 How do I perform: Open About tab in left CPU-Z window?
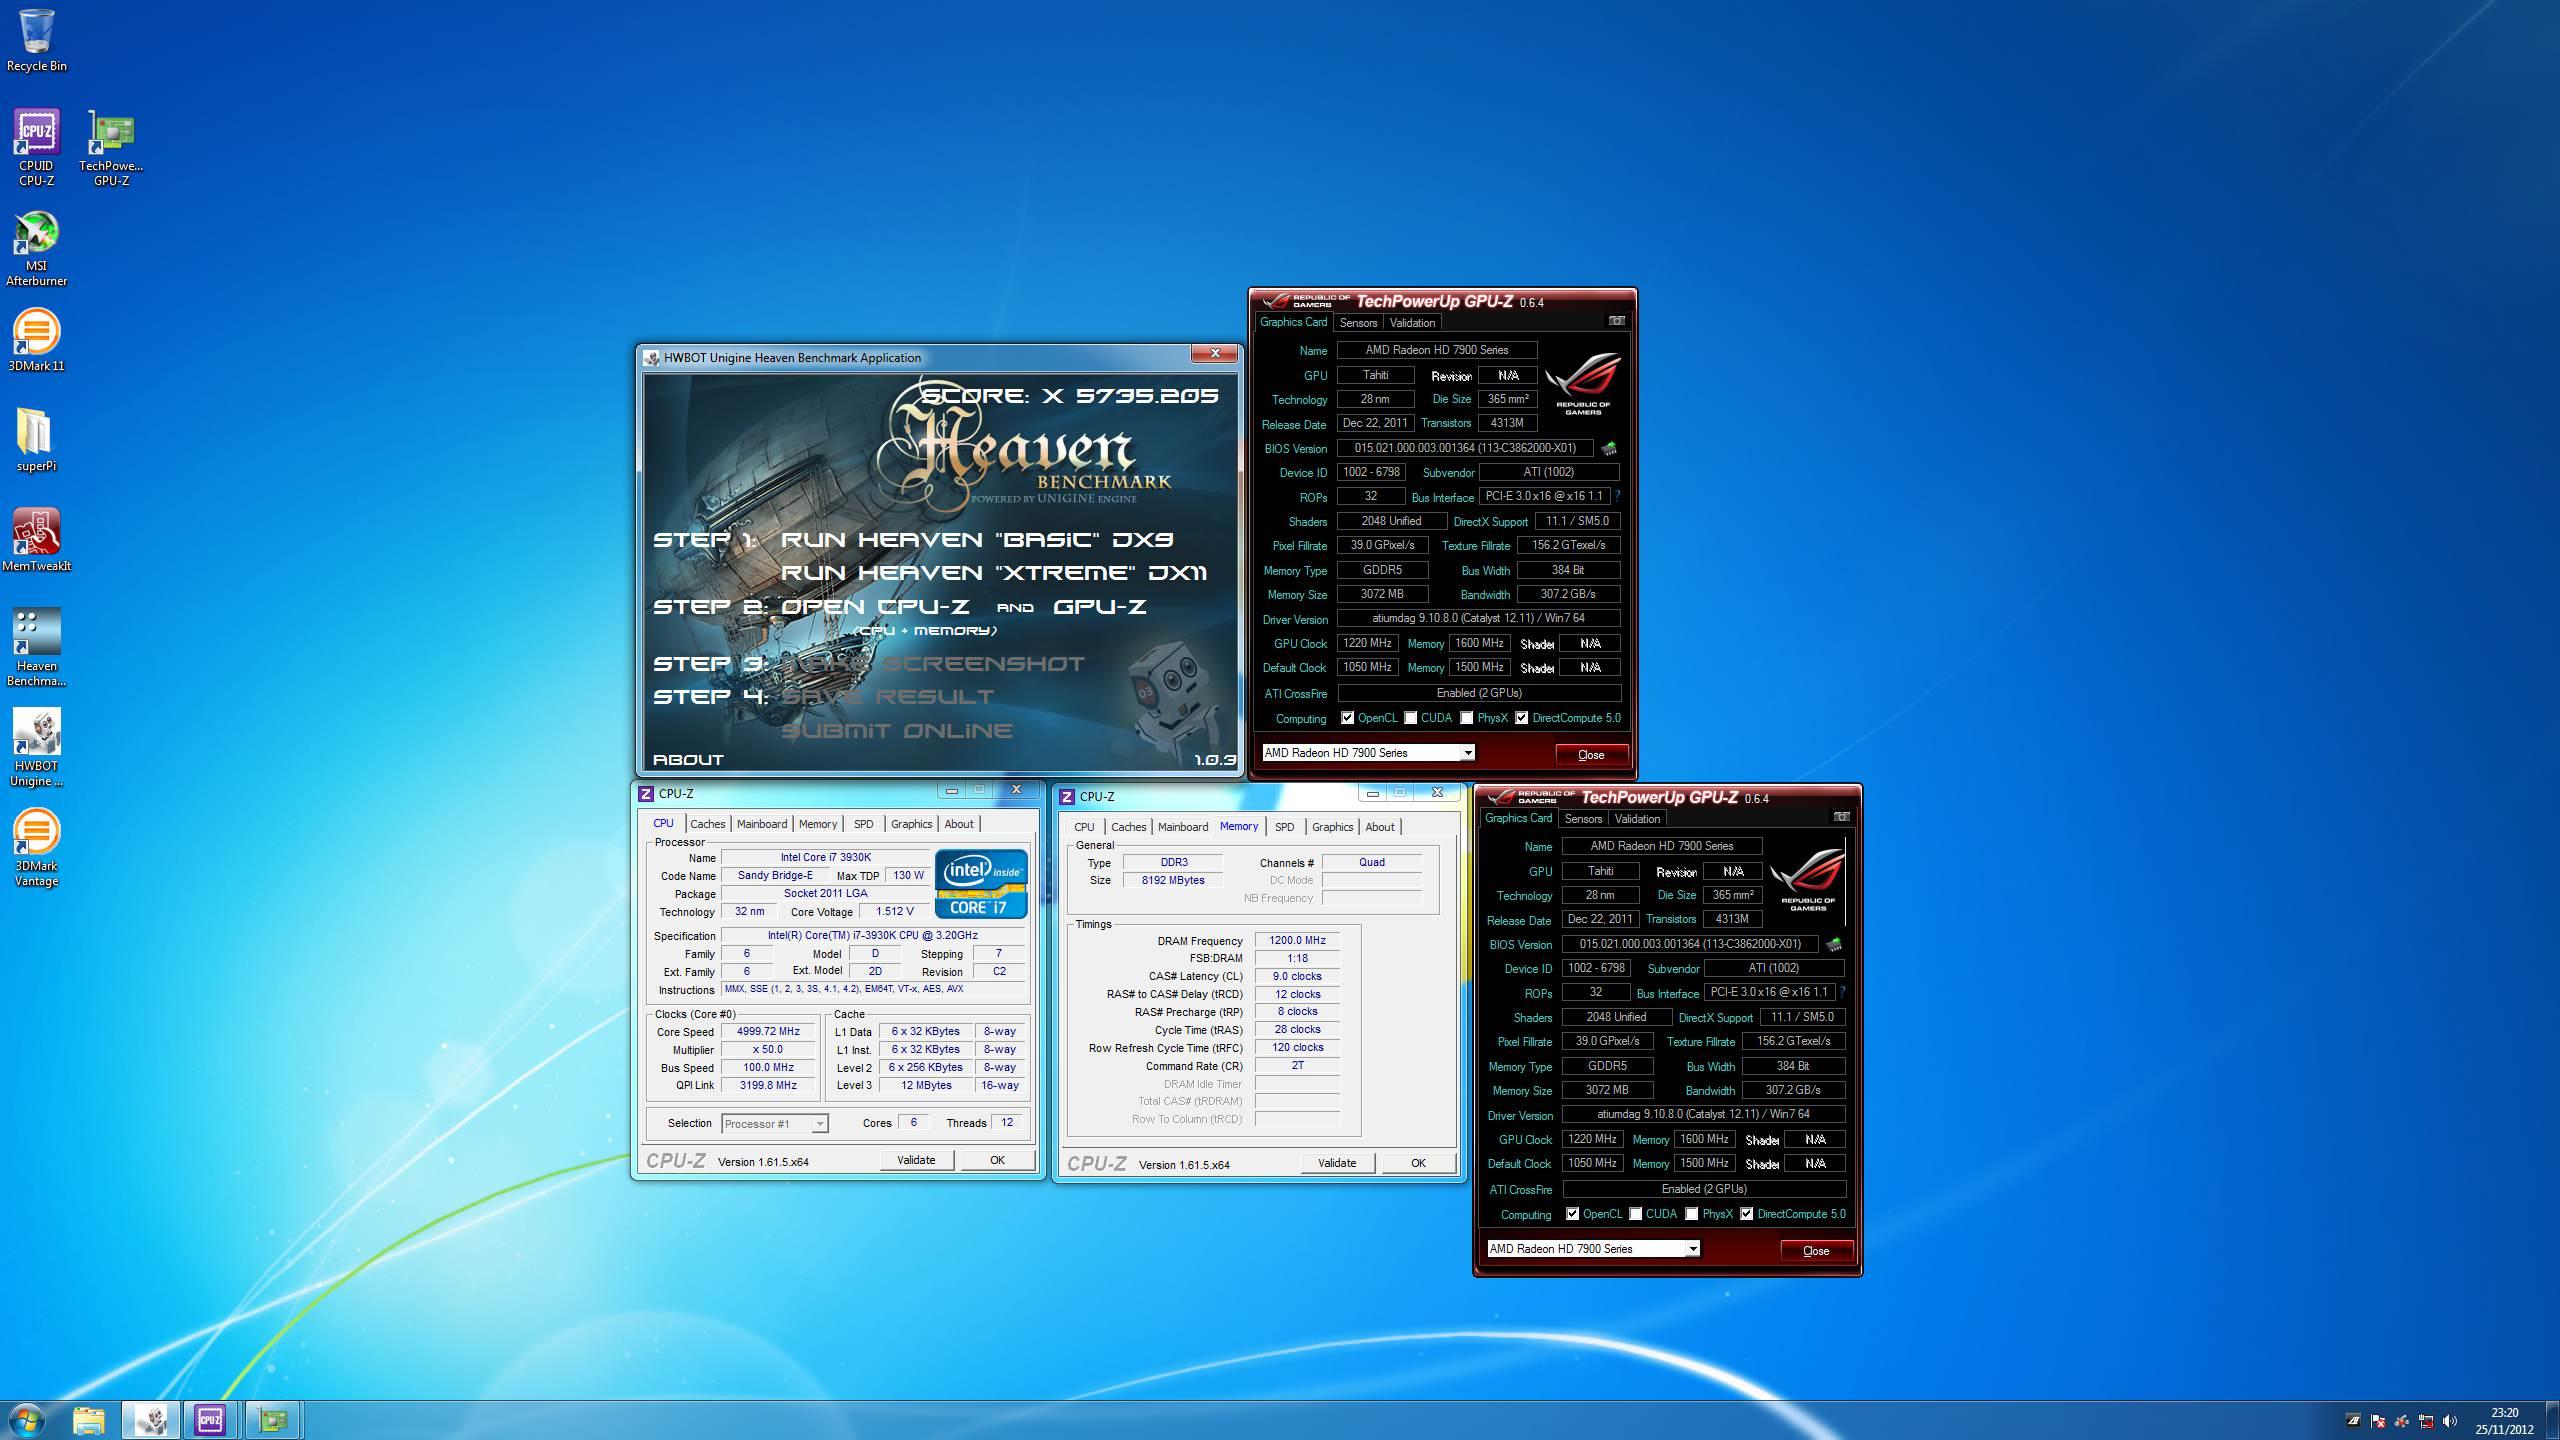[959, 824]
